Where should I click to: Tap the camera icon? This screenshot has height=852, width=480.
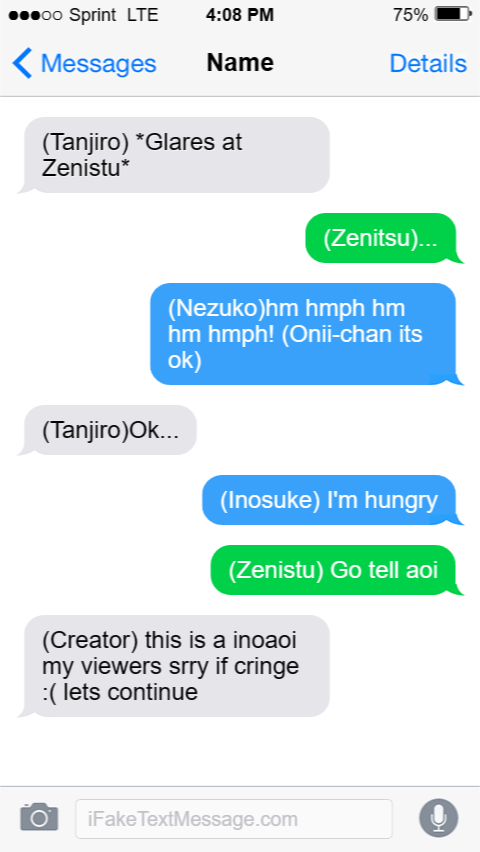pyautogui.click(x=39, y=817)
